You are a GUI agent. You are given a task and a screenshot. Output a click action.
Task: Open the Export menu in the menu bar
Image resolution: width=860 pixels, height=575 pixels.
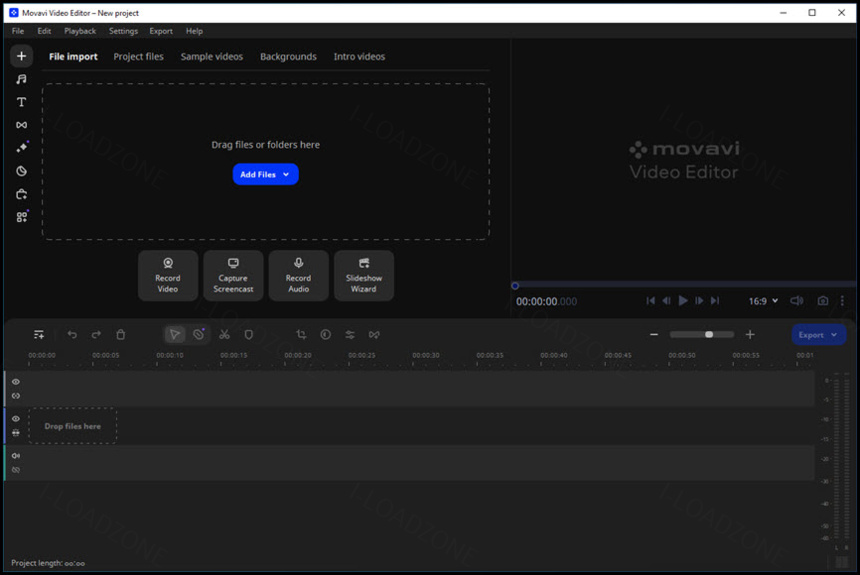tap(161, 31)
